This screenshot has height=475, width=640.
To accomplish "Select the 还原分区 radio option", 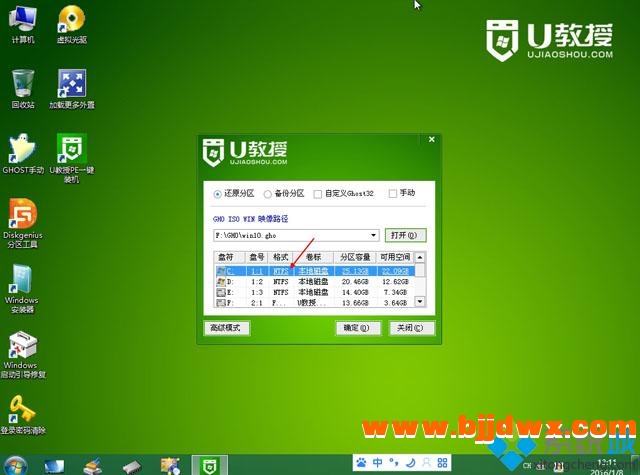I will pos(233,193).
